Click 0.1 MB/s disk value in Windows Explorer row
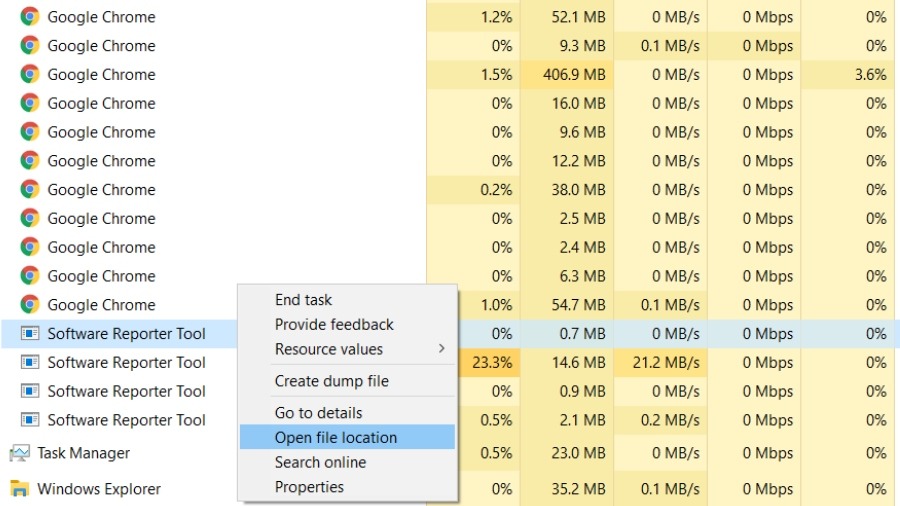The image size is (900, 506). (670, 489)
